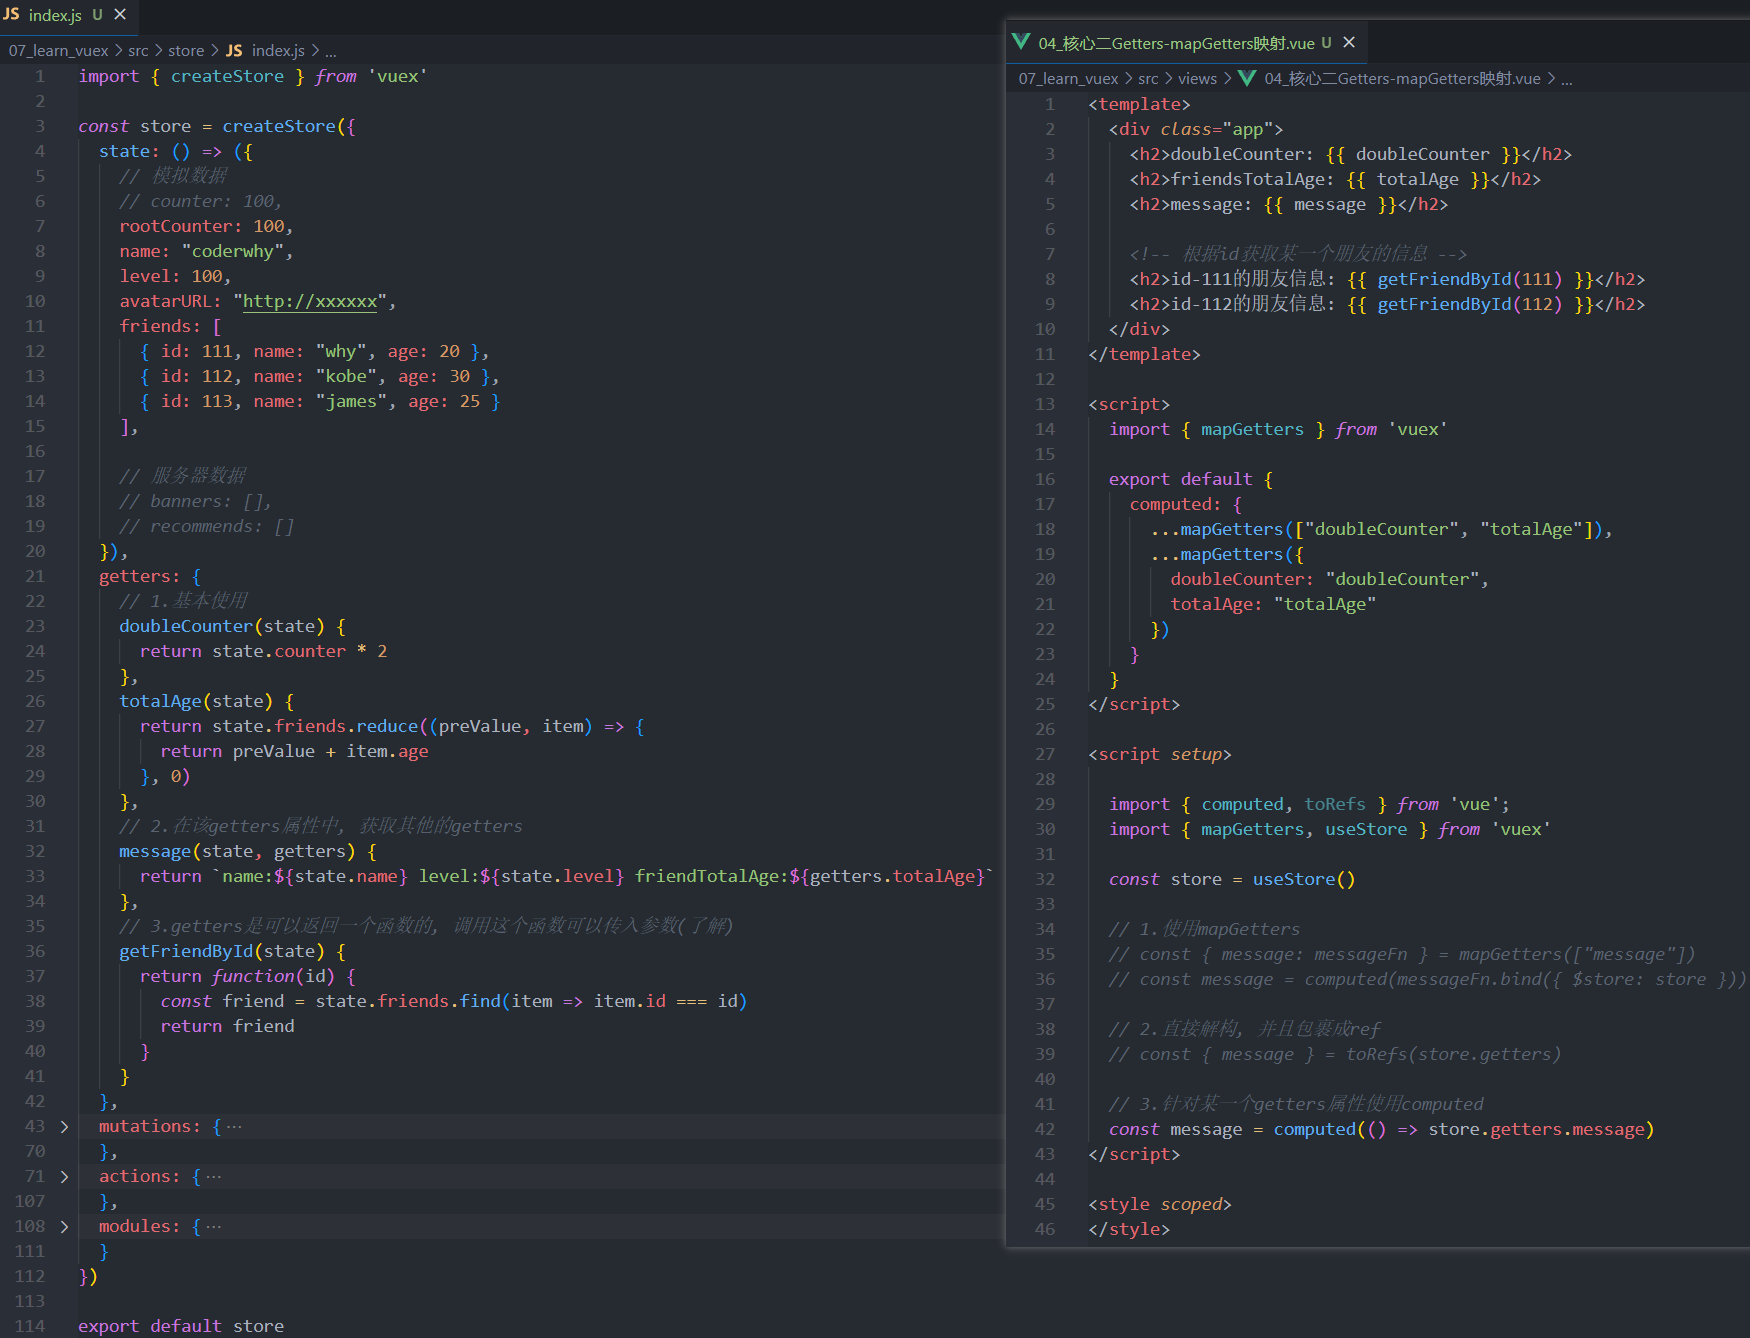1750x1338 pixels.
Task: Click the <template> opening tag
Action: point(1139,104)
